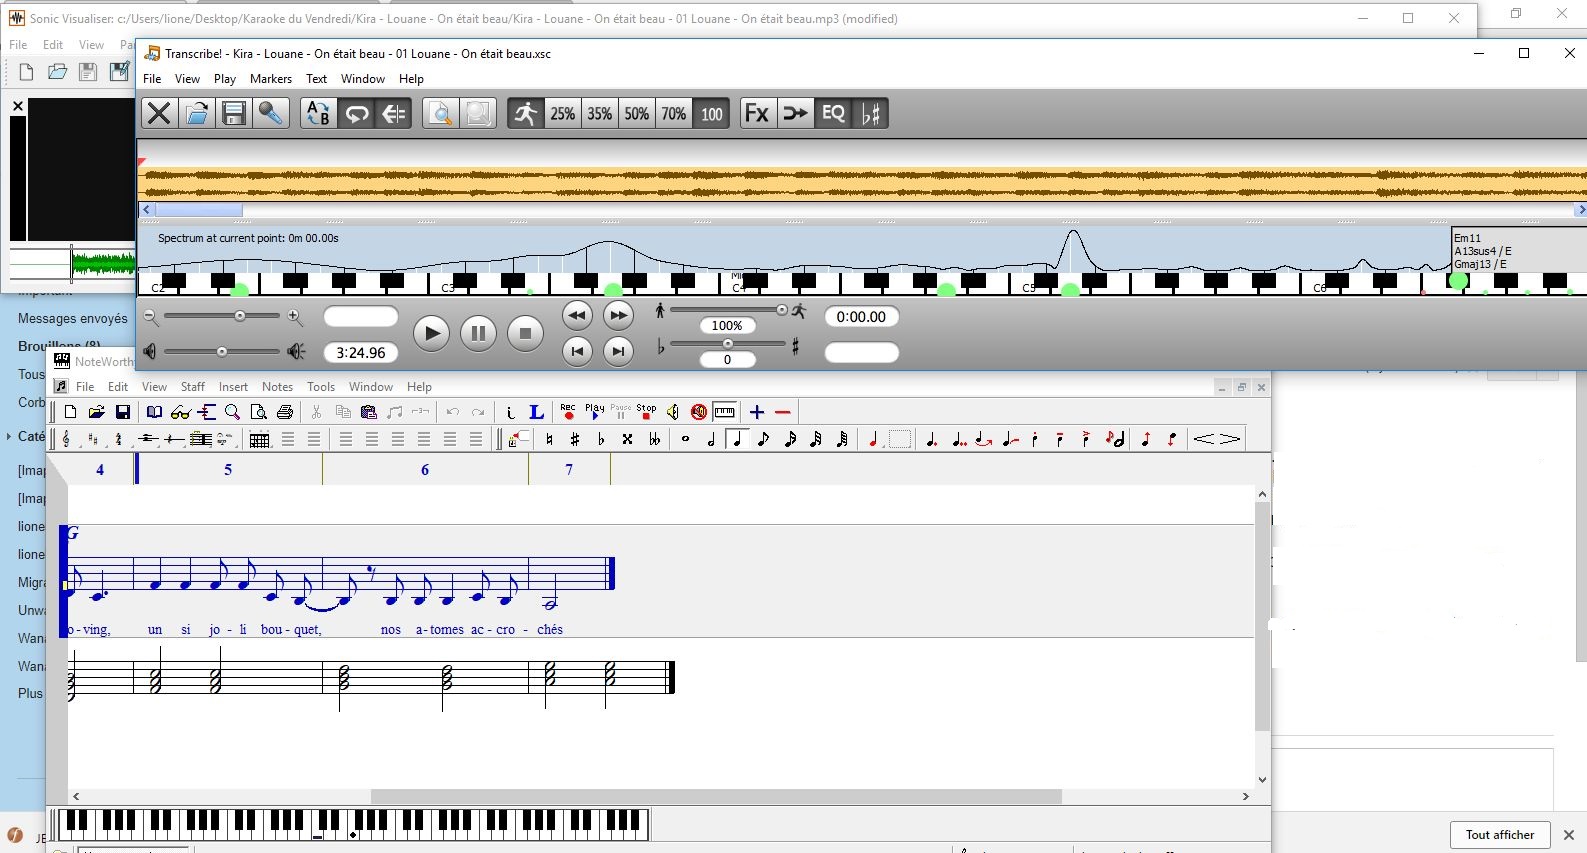Toggle the flat/sharp tuning button in Transcribe!

tap(871, 113)
